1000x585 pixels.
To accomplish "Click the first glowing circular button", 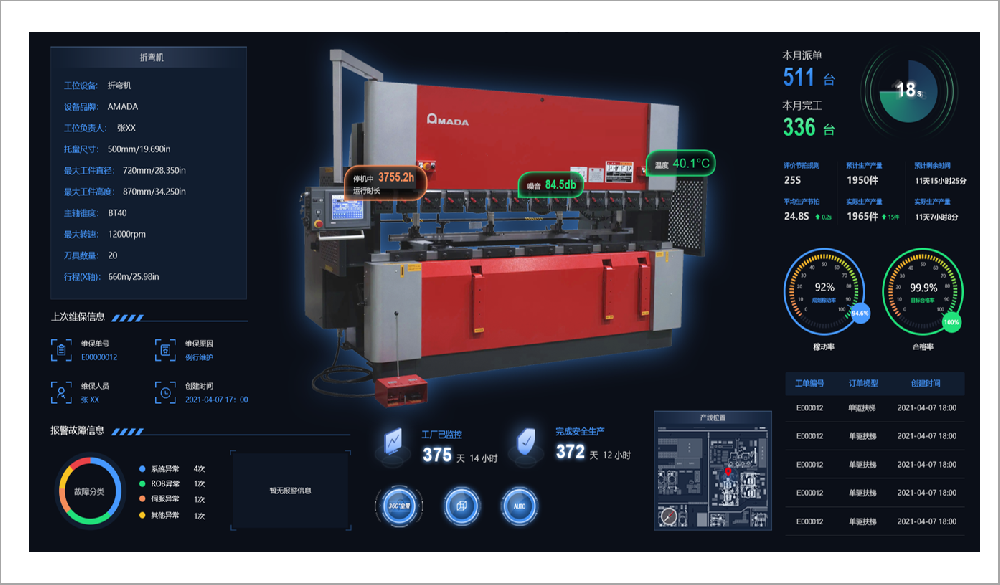I will coord(399,506).
